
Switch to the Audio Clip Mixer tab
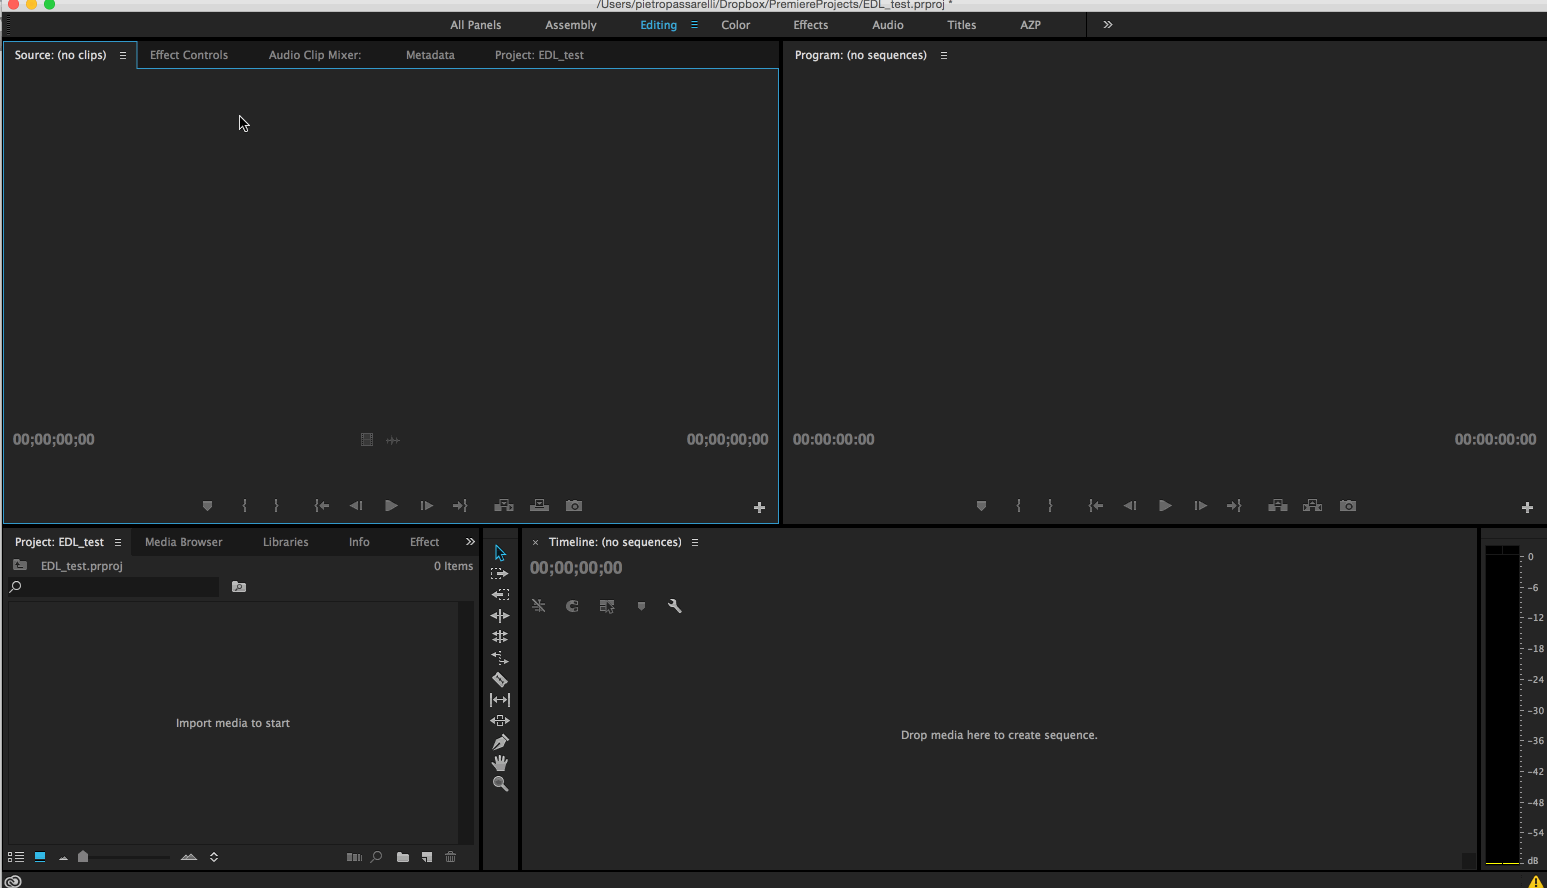[x=315, y=55]
